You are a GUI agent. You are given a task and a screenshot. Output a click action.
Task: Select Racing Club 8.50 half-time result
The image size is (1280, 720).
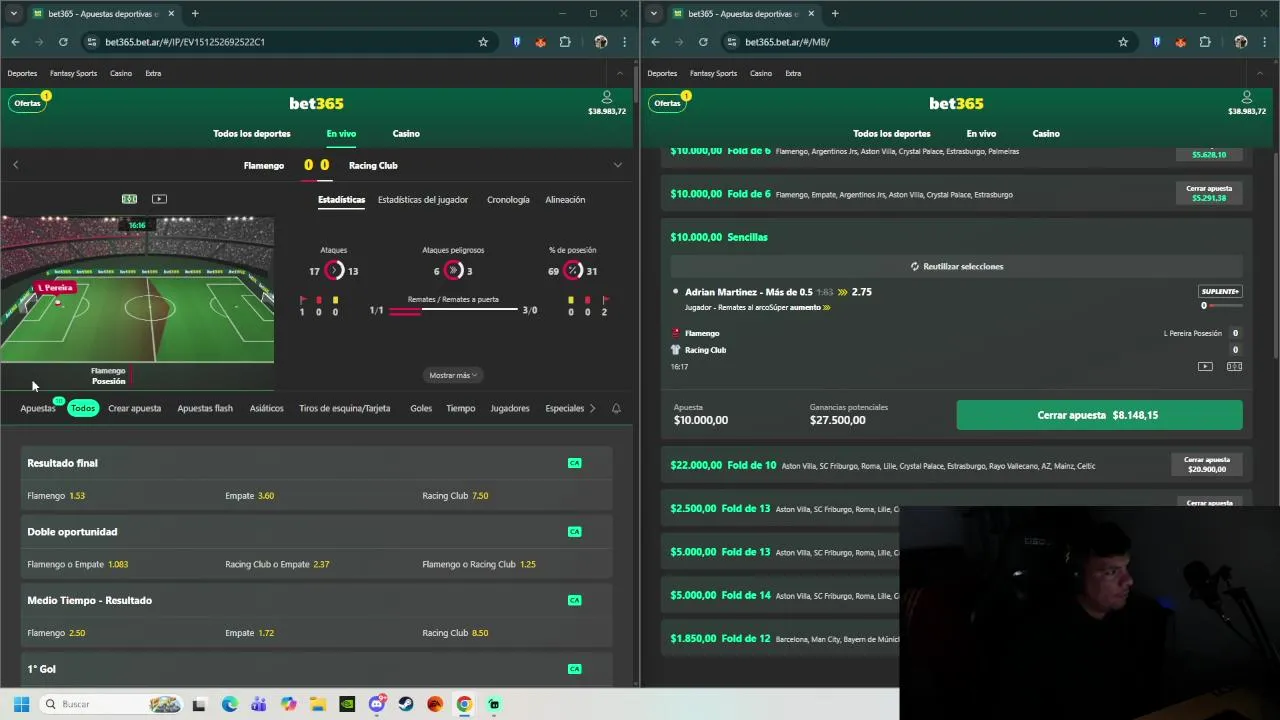514,633
